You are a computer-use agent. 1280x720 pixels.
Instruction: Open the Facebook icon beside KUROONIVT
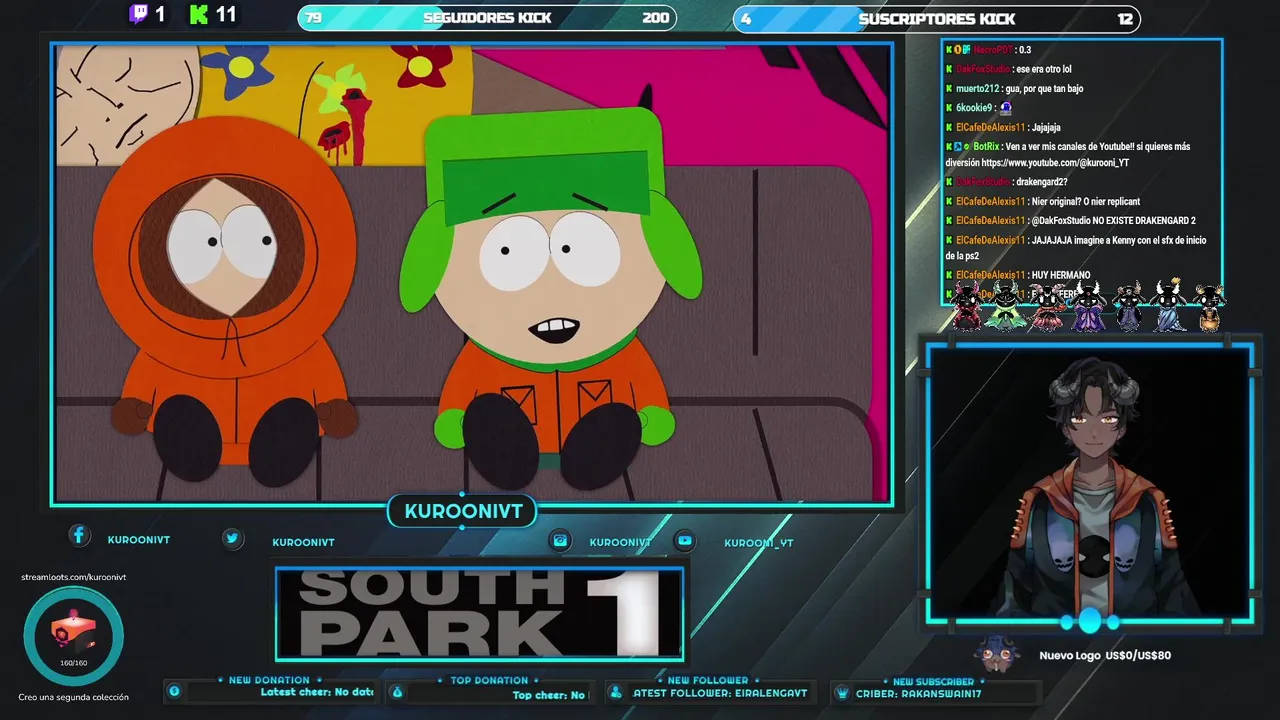click(x=79, y=536)
